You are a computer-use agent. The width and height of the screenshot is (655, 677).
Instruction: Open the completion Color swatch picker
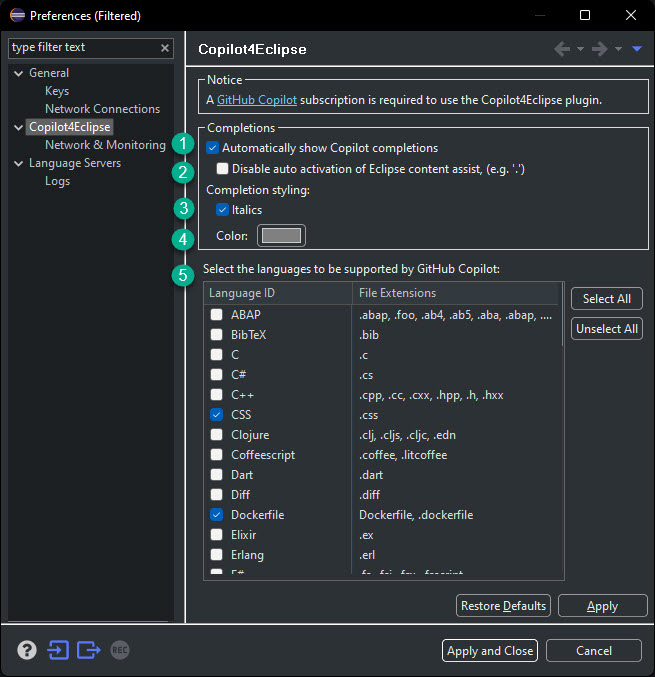[281, 236]
